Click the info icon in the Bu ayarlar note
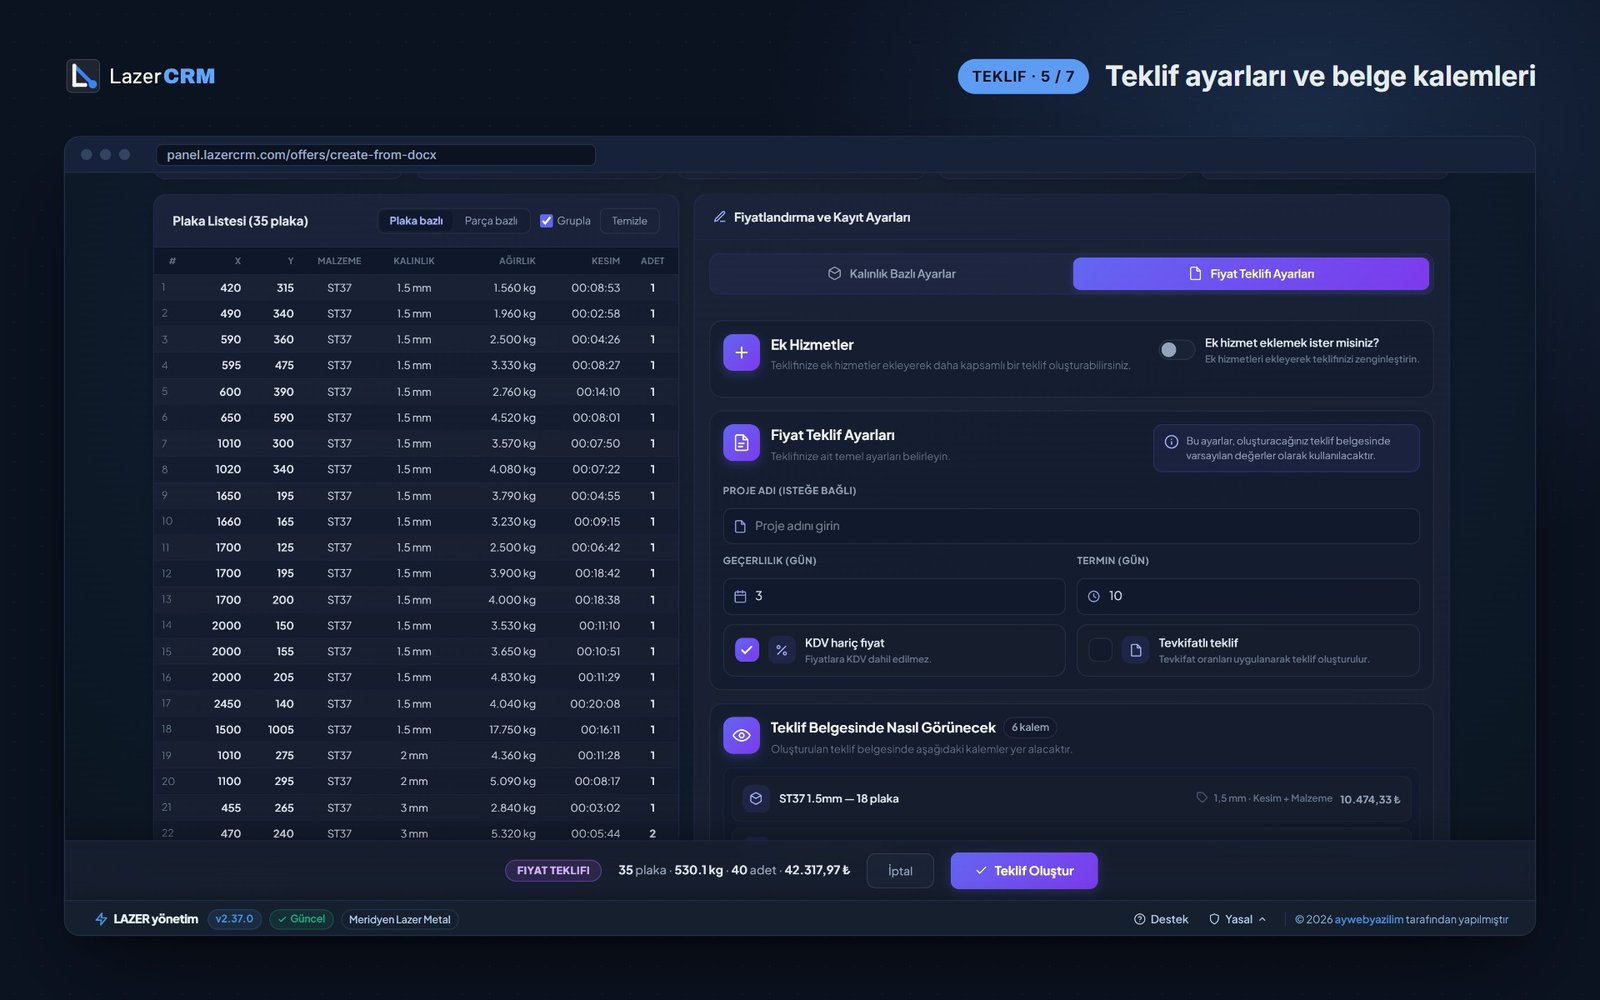This screenshot has width=1600, height=1000. click(x=1171, y=441)
